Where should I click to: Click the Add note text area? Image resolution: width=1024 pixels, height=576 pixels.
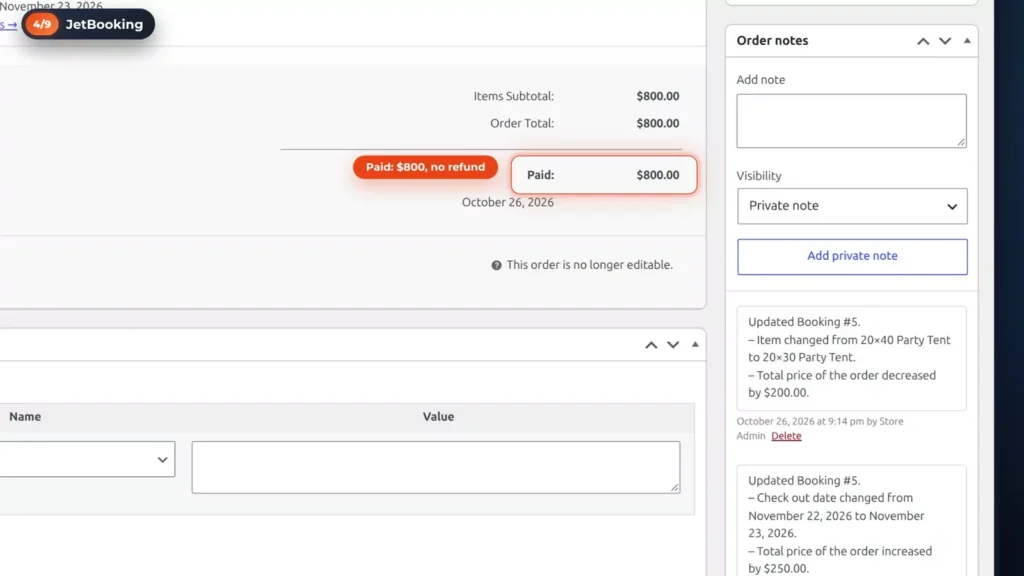(852, 121)
